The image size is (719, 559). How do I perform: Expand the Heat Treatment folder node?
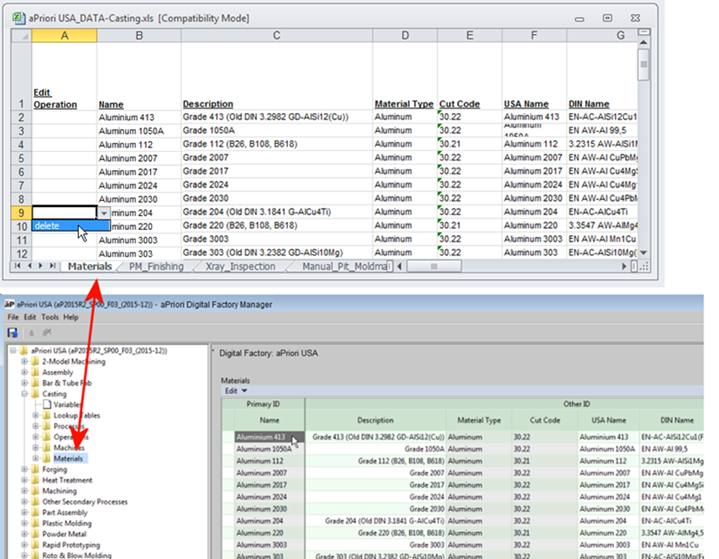tap(24, 480)
